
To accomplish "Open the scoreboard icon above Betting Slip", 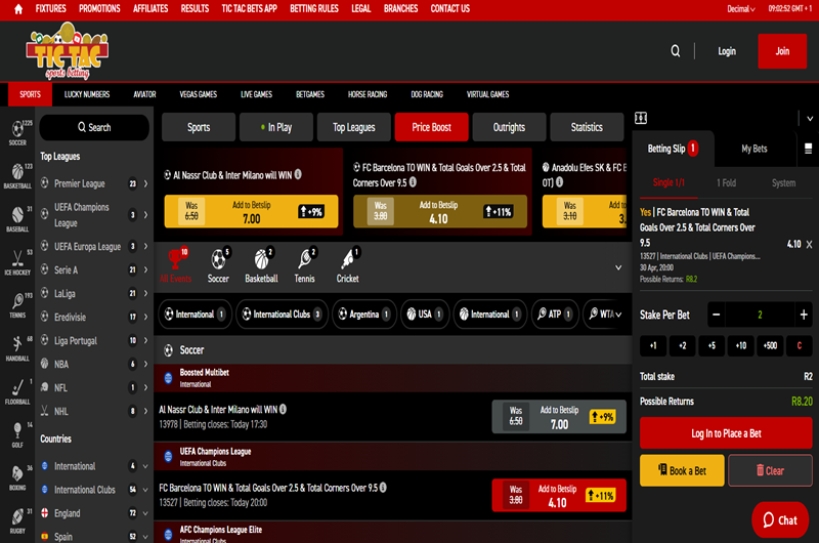I will [x=641, y=118].
